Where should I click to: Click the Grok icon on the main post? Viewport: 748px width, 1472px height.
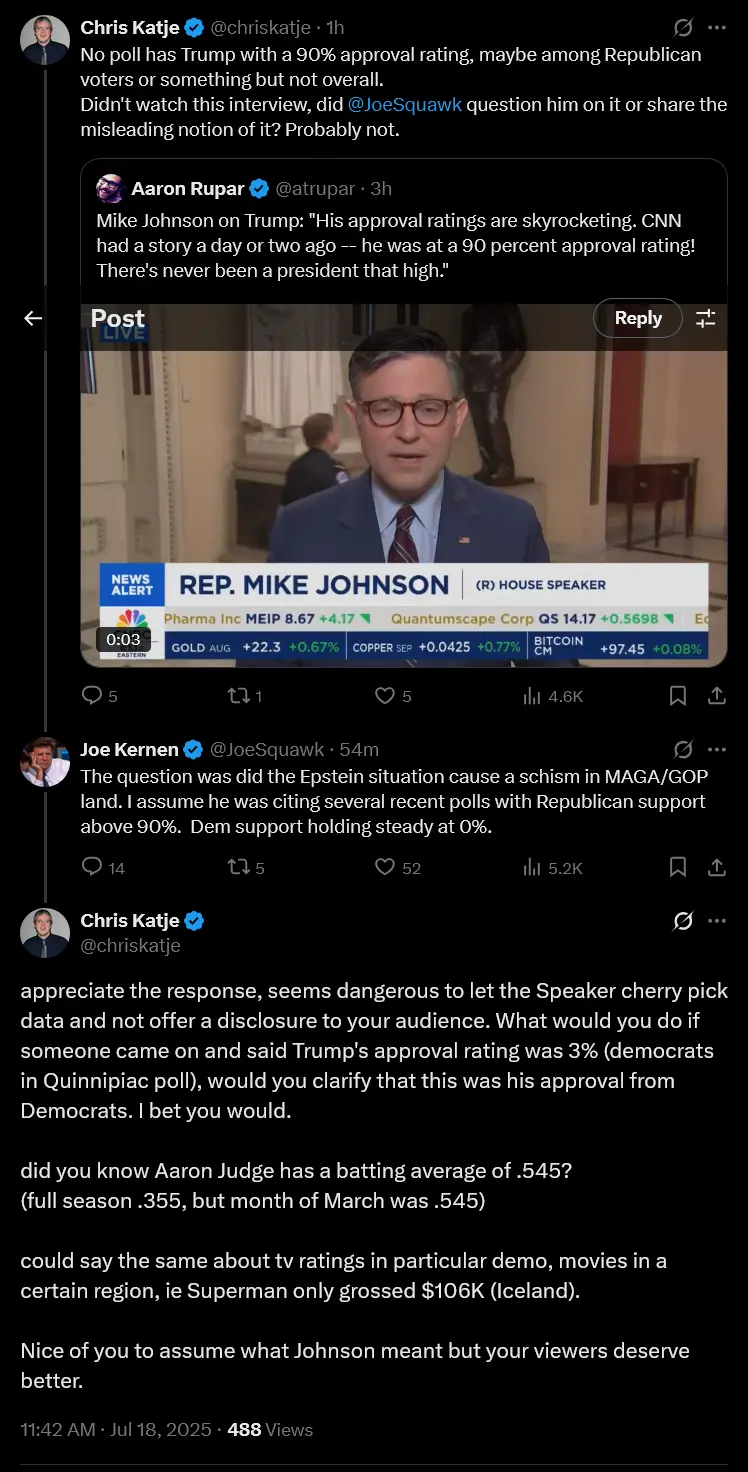683,920
